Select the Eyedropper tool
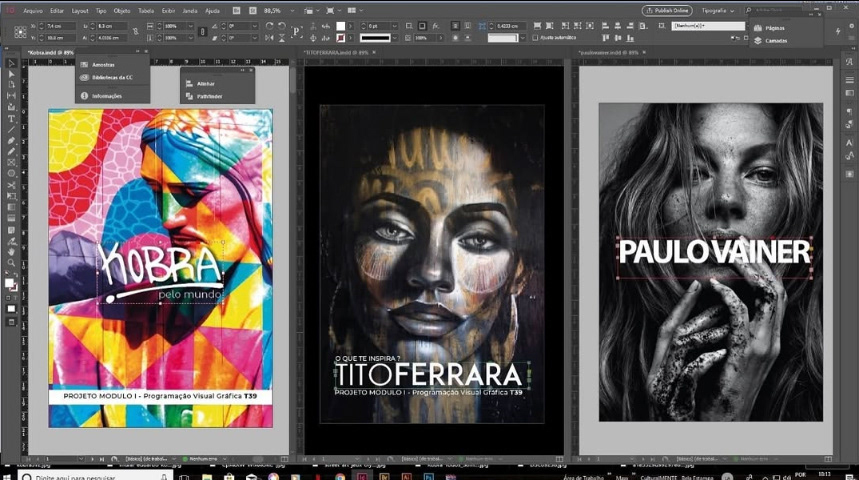This screenshot has width=859, height=480. tap(11, 241)
